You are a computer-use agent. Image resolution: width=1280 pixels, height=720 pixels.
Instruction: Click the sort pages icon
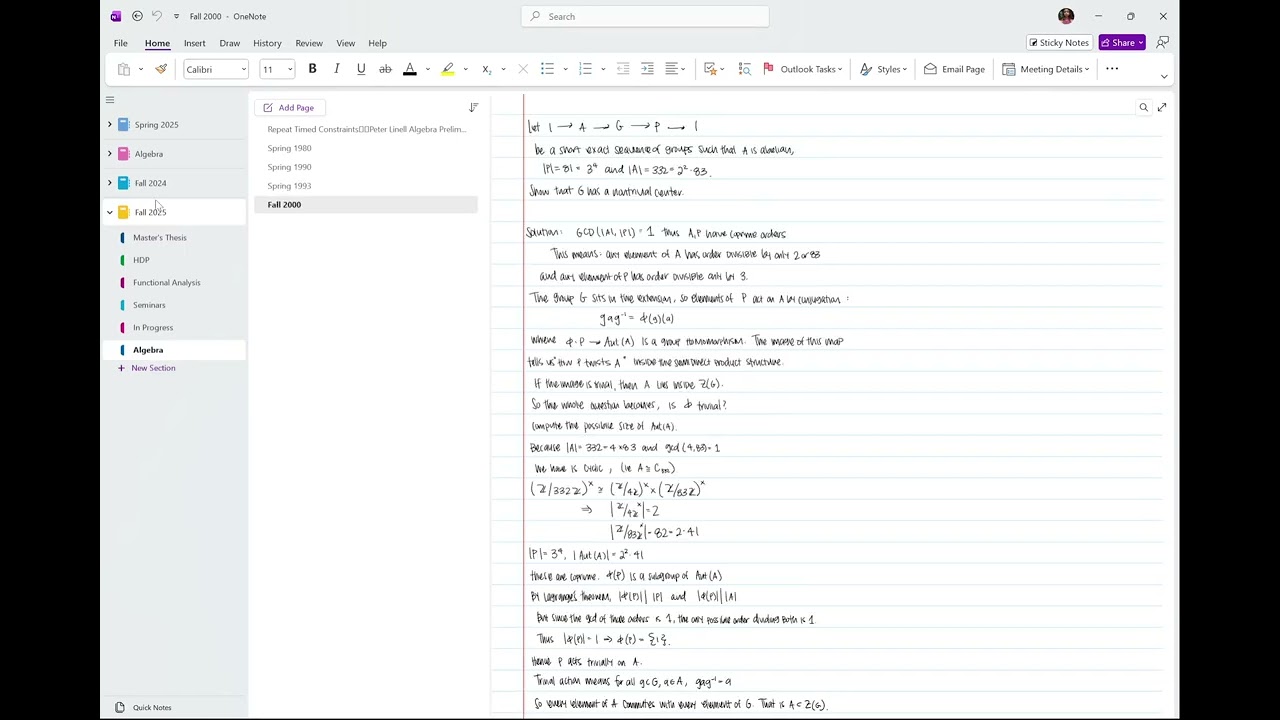(x=474, y=107)
